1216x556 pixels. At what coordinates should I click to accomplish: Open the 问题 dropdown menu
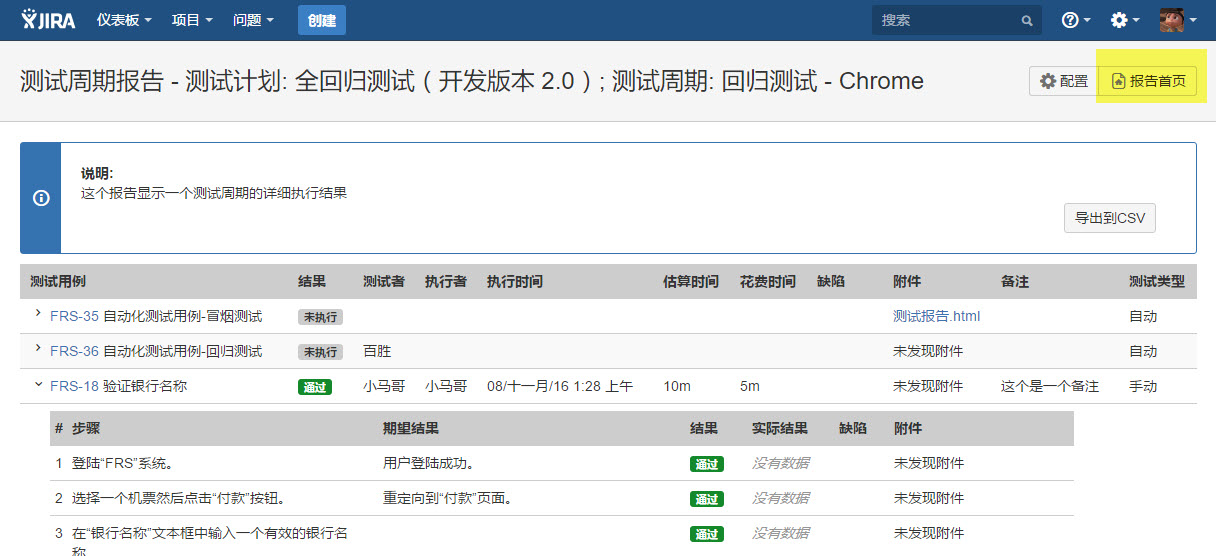[253, 20]
